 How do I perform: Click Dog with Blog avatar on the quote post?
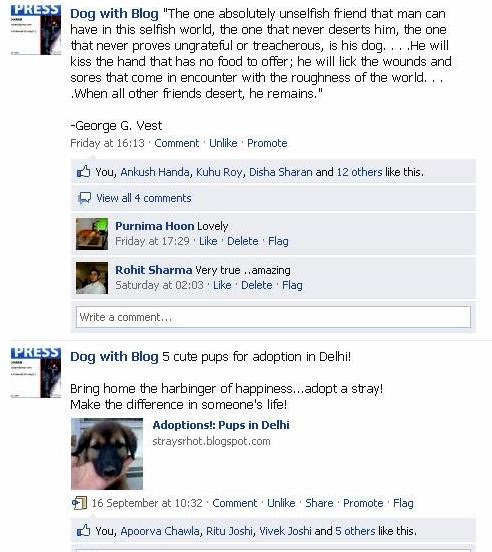[x=36, y=30]
